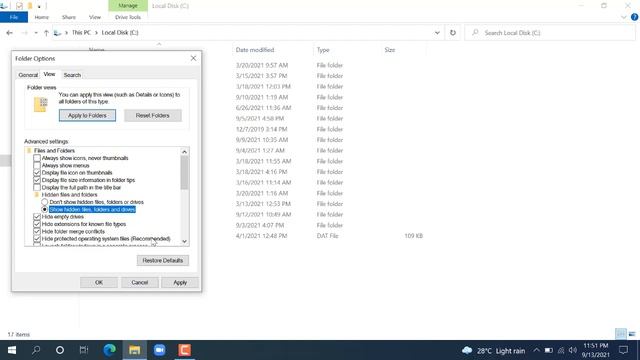This screenshot has height=360, width=640.
Task: Launch Microsoft Edge from taskbar
Action: 109,350
